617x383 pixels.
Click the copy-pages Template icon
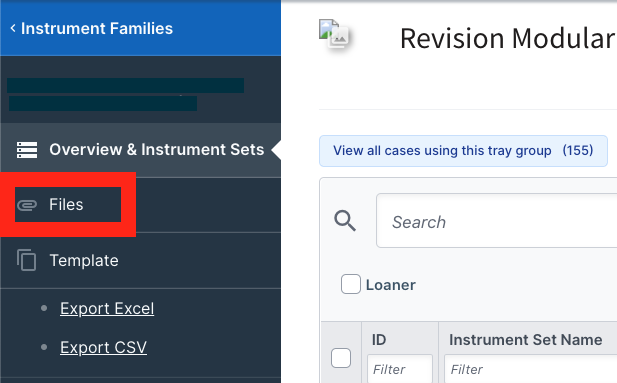(x=26, y=260)
